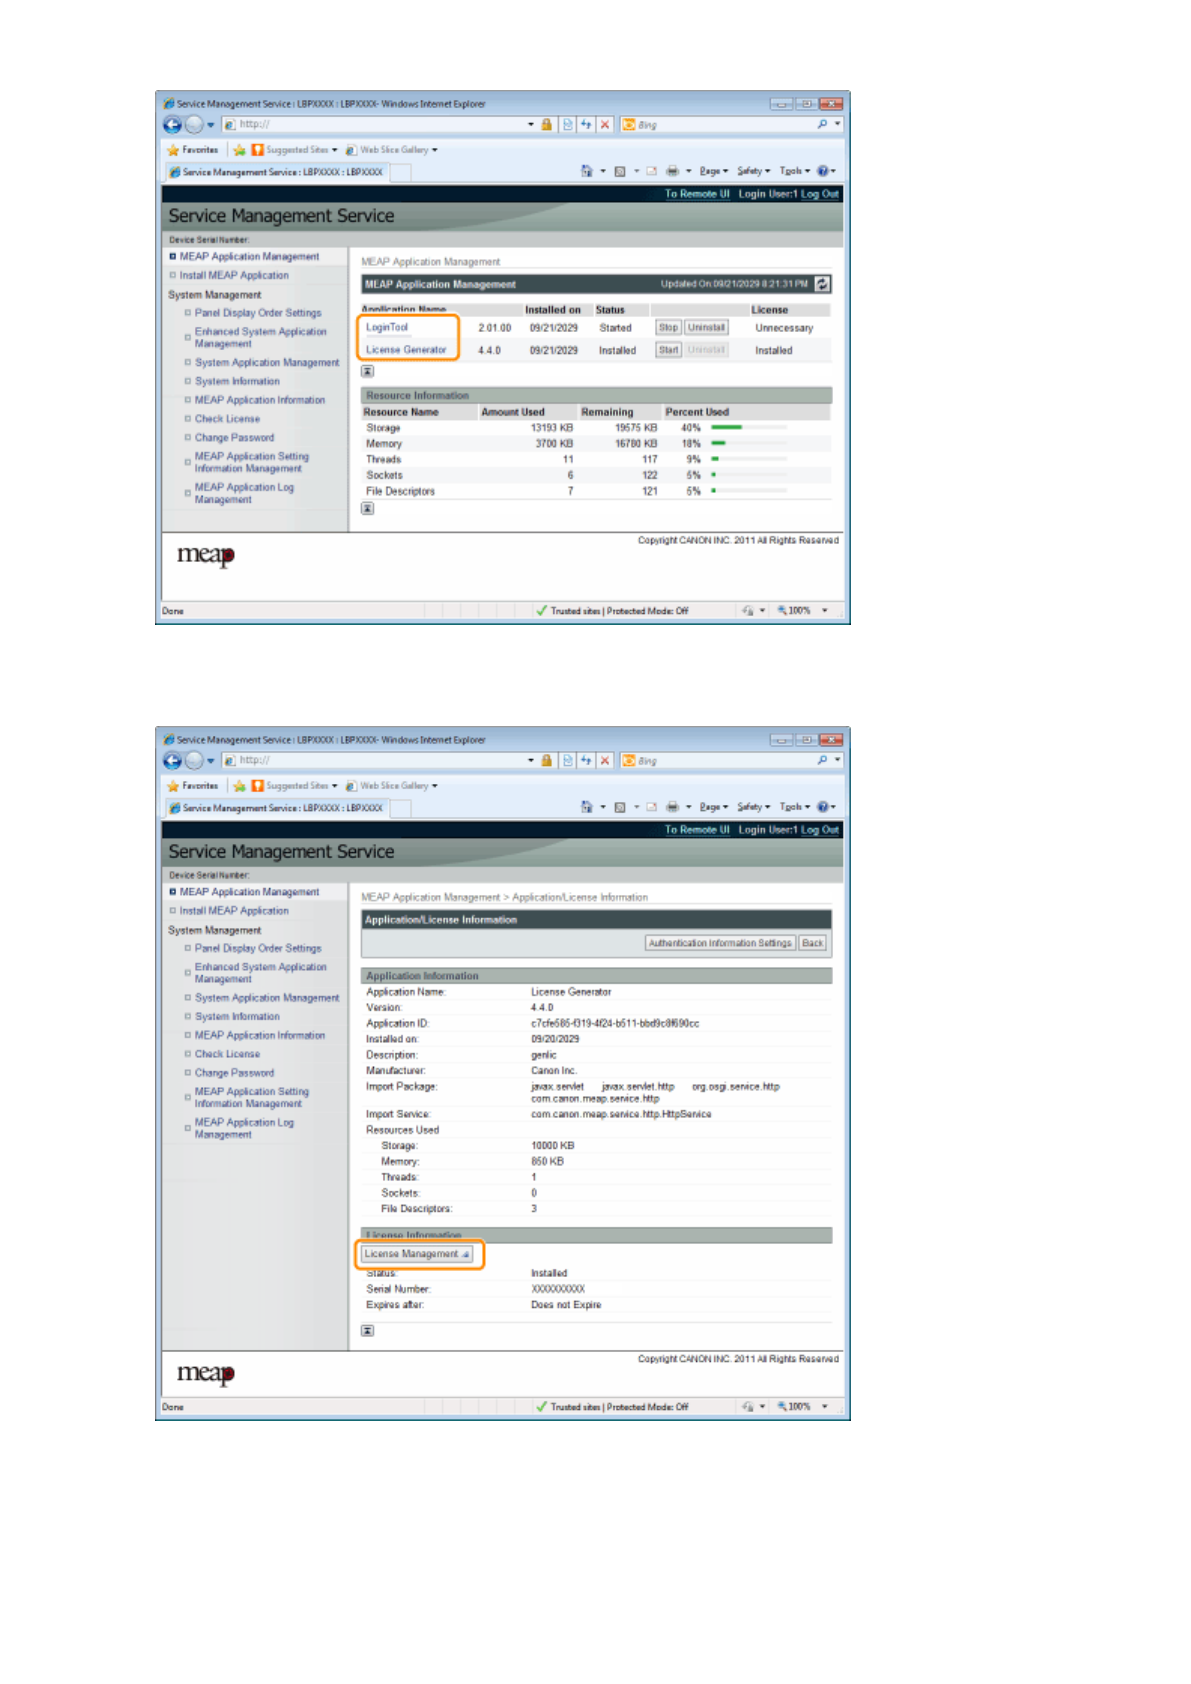Screen dimensions: 1191x1684
Task: Click the top-of-page arrow icon below File Descriptors row
Action: pyautogui.click(x=368, y=509)
